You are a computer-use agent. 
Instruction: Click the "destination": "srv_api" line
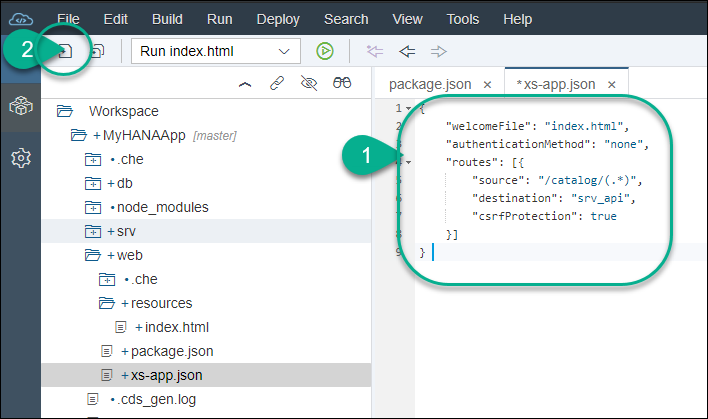coord(554,198)
